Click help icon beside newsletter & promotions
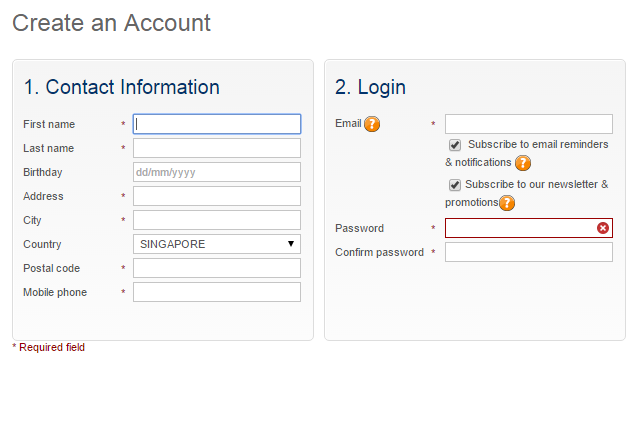Image resolution: width=632 pixels, height=430 pixels. point(507,203)
